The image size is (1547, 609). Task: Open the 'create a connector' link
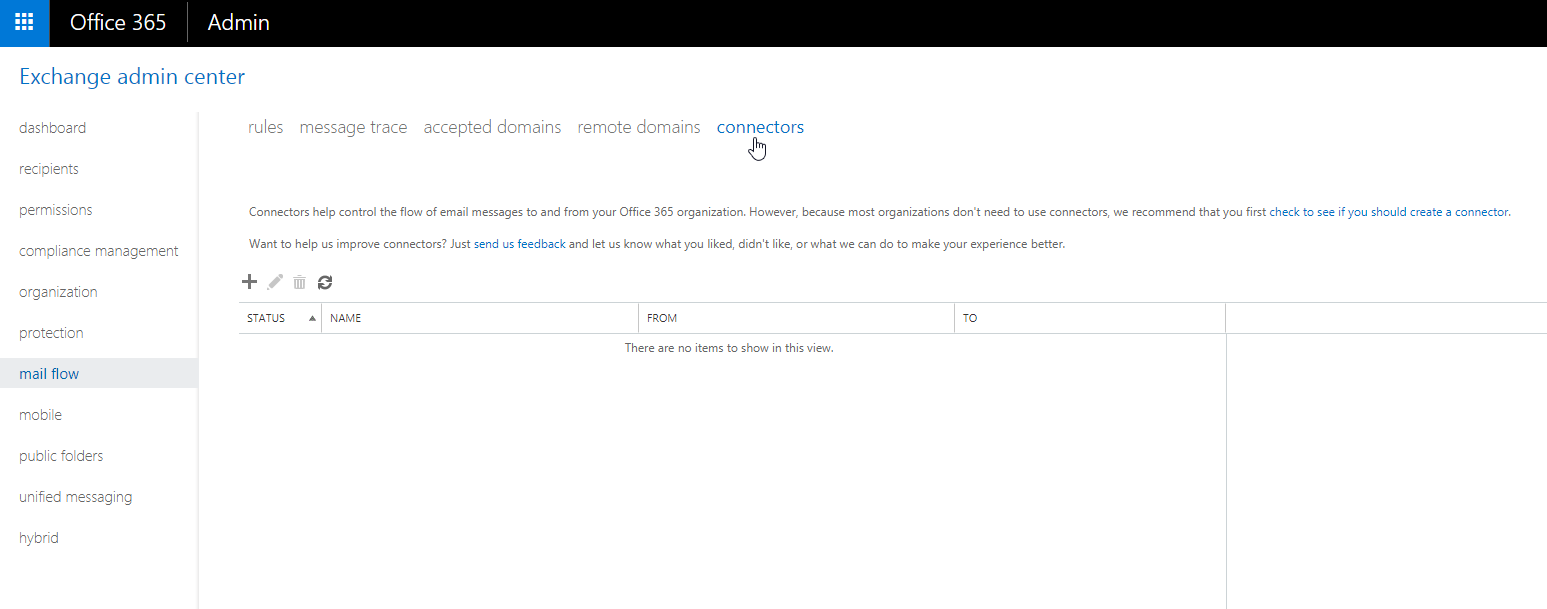tap(1458, 211)
